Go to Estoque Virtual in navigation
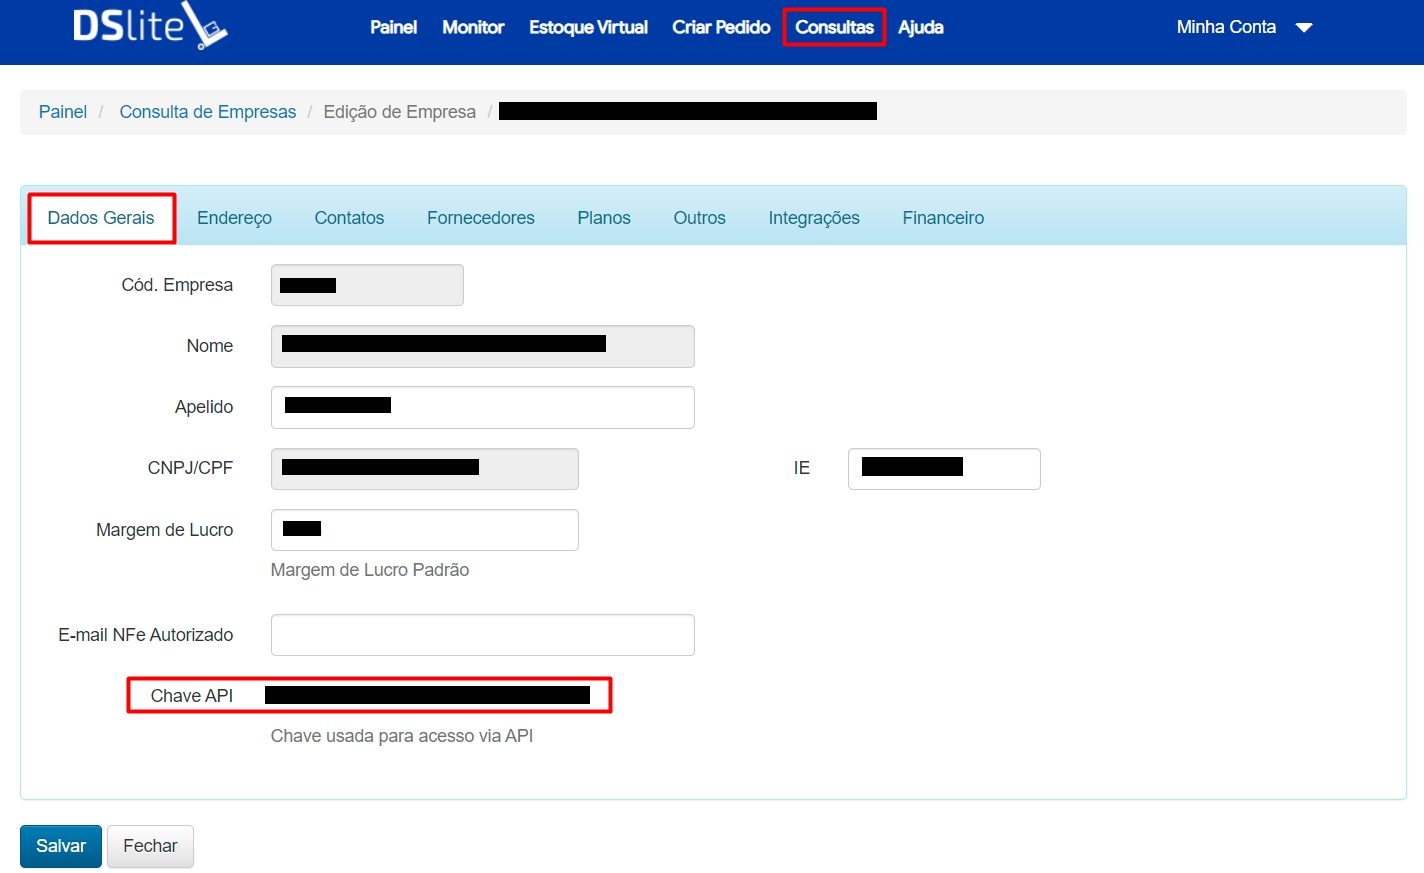Viewport: 1424px width, 873px height. coord(588,27)
